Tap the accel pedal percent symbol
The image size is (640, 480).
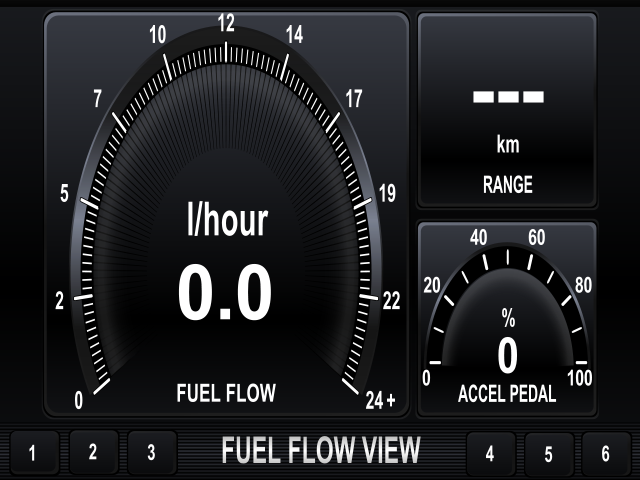pos(508,318)
